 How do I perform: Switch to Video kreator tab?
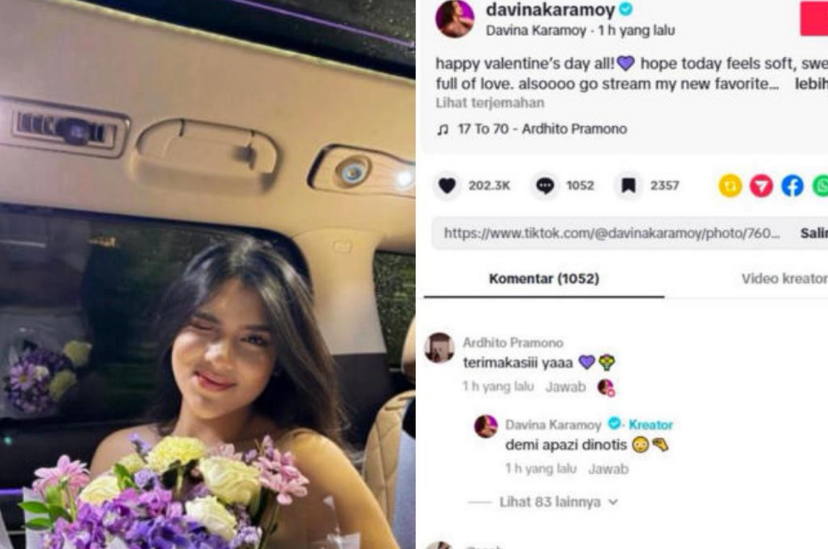pyautogui.click(x=784, y=279)
